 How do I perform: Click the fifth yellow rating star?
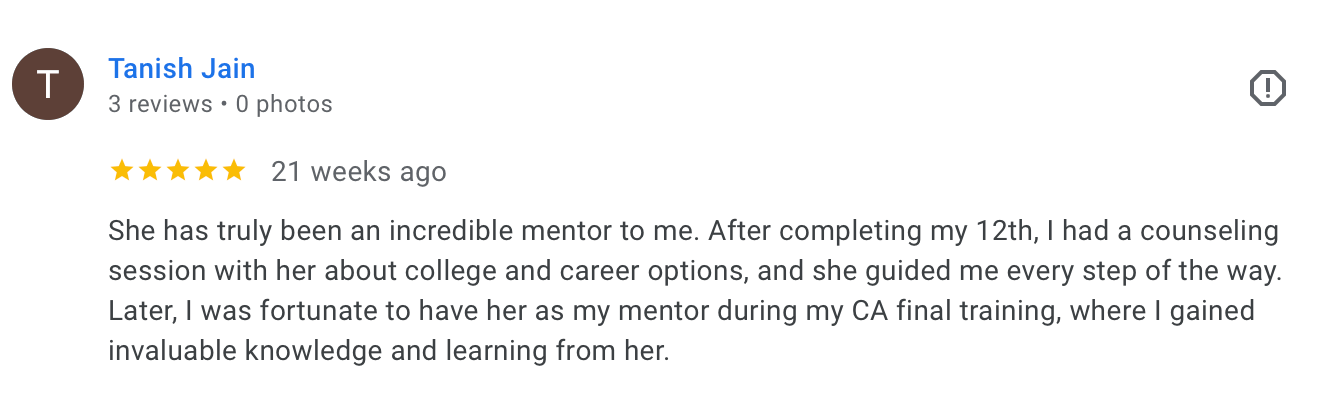(x=234, y=171)
